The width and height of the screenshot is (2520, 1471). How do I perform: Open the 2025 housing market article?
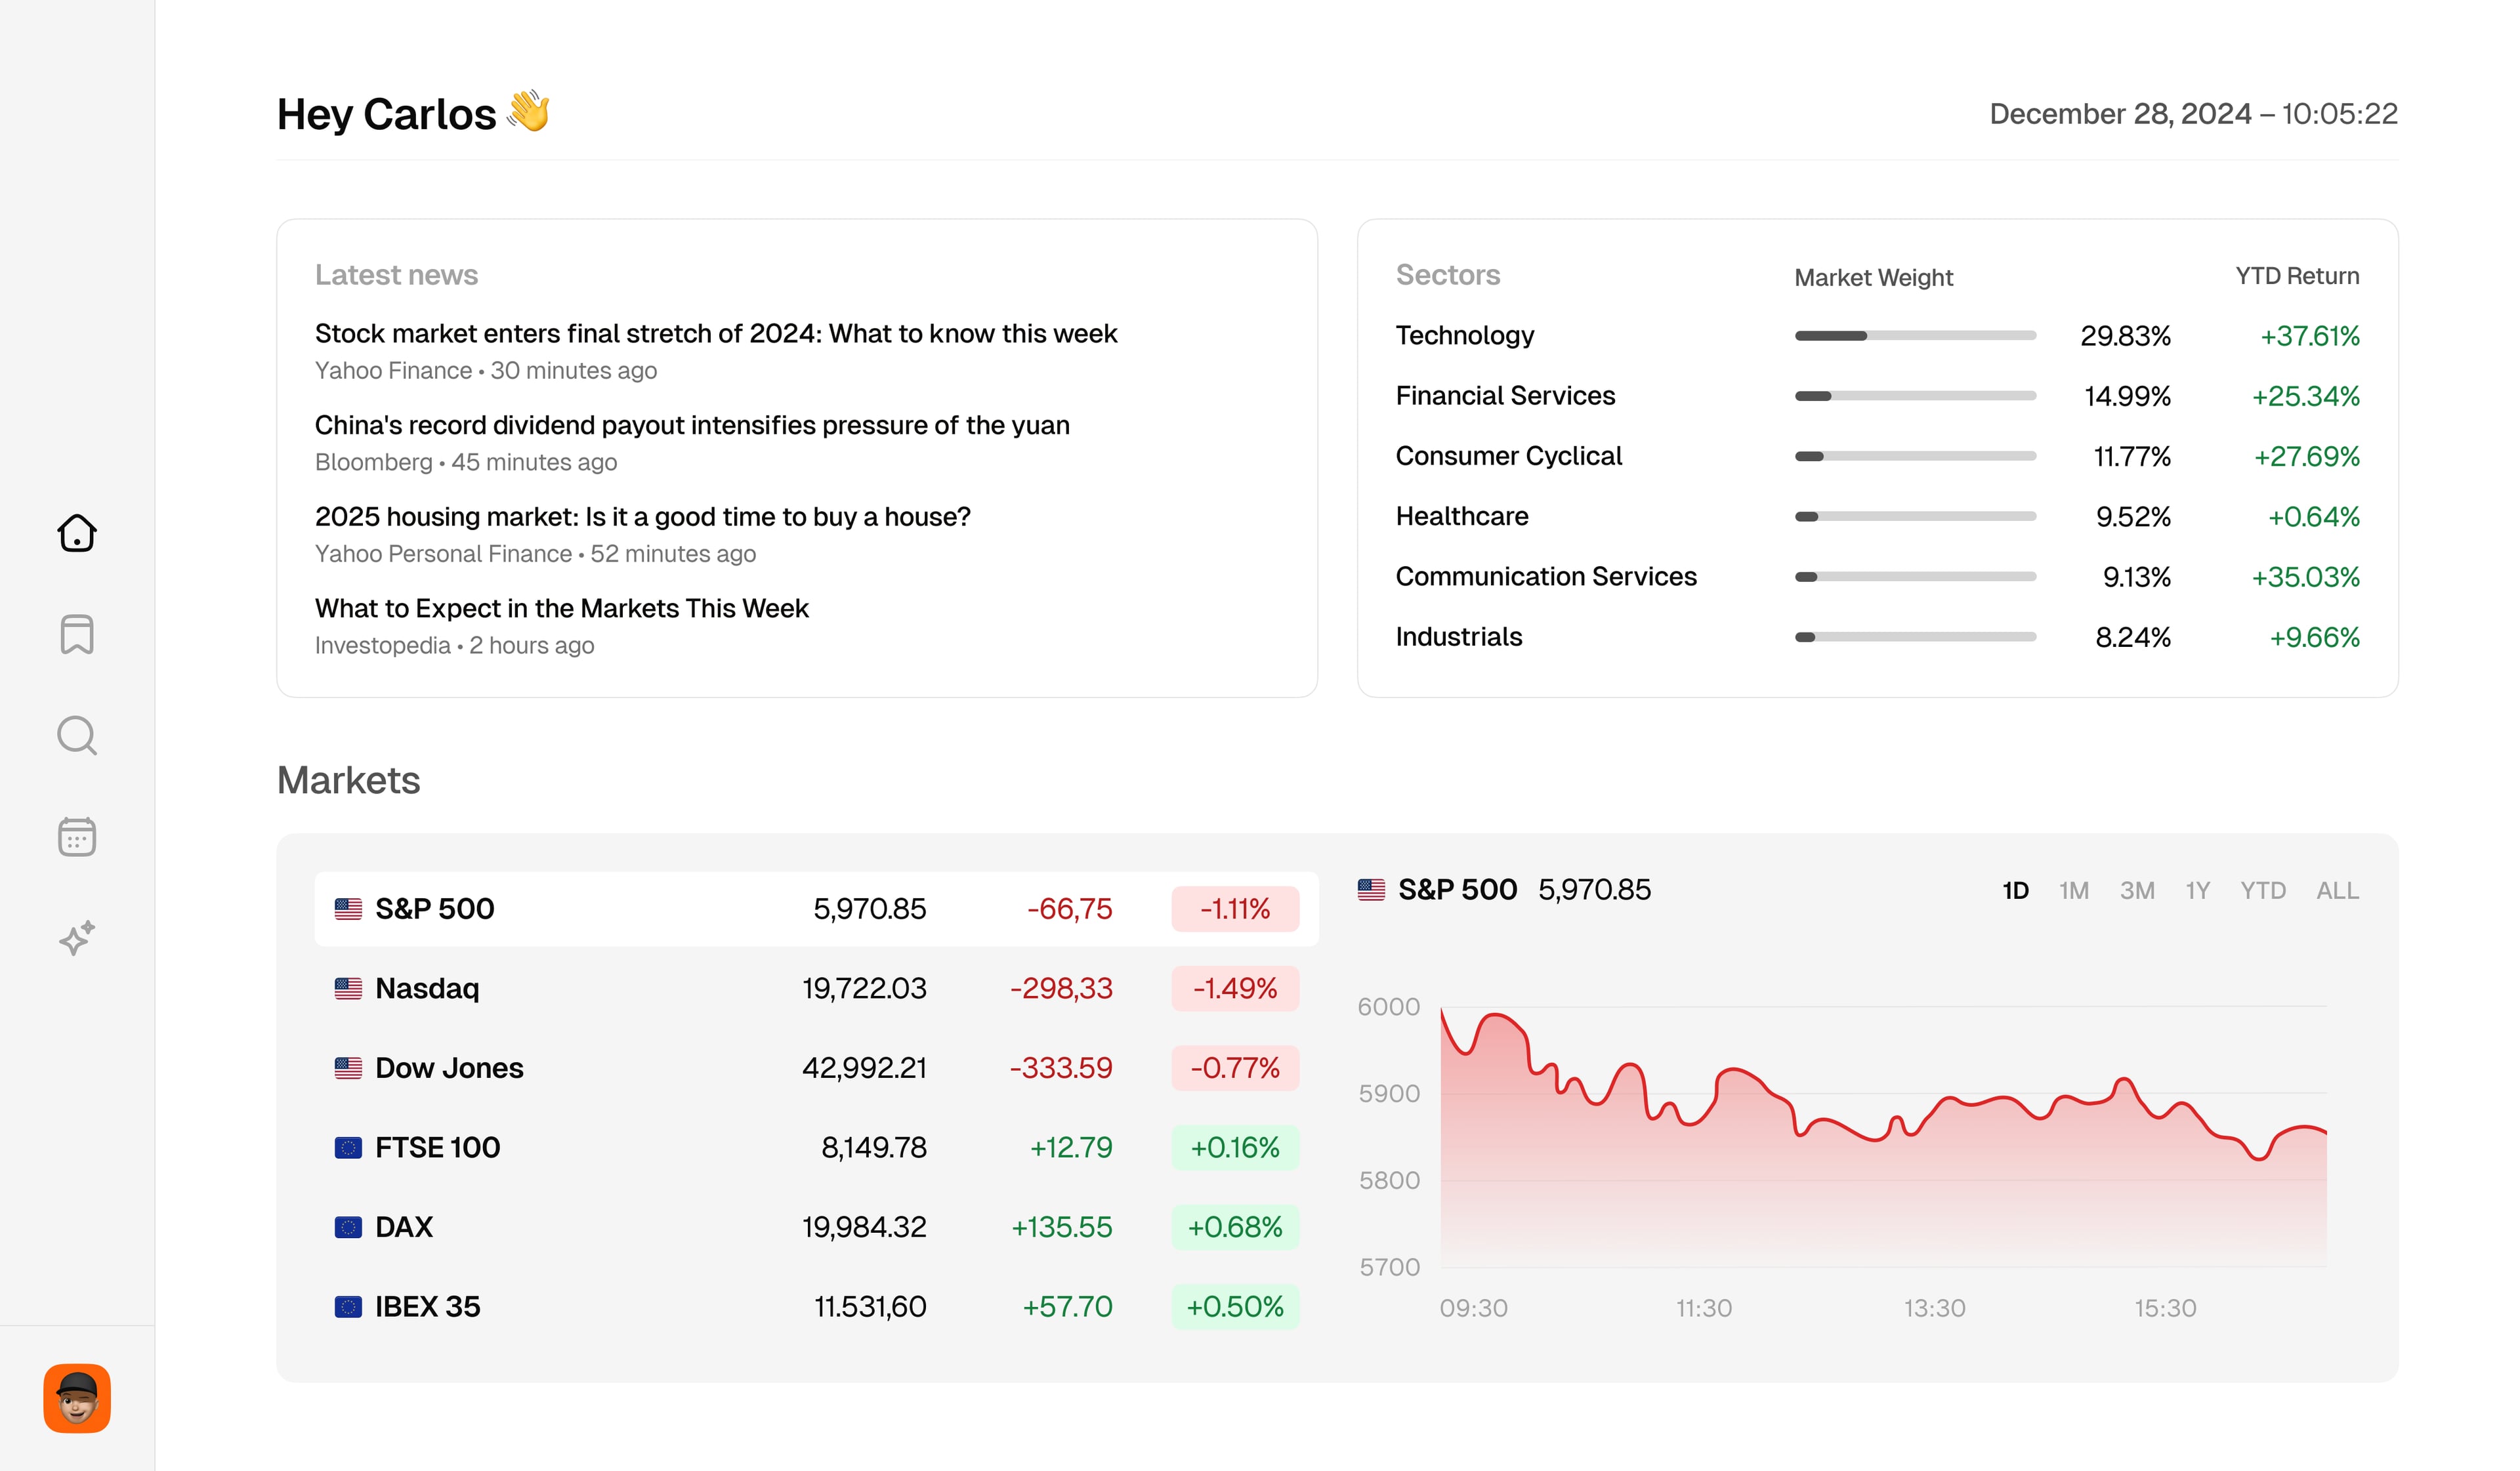642,516
